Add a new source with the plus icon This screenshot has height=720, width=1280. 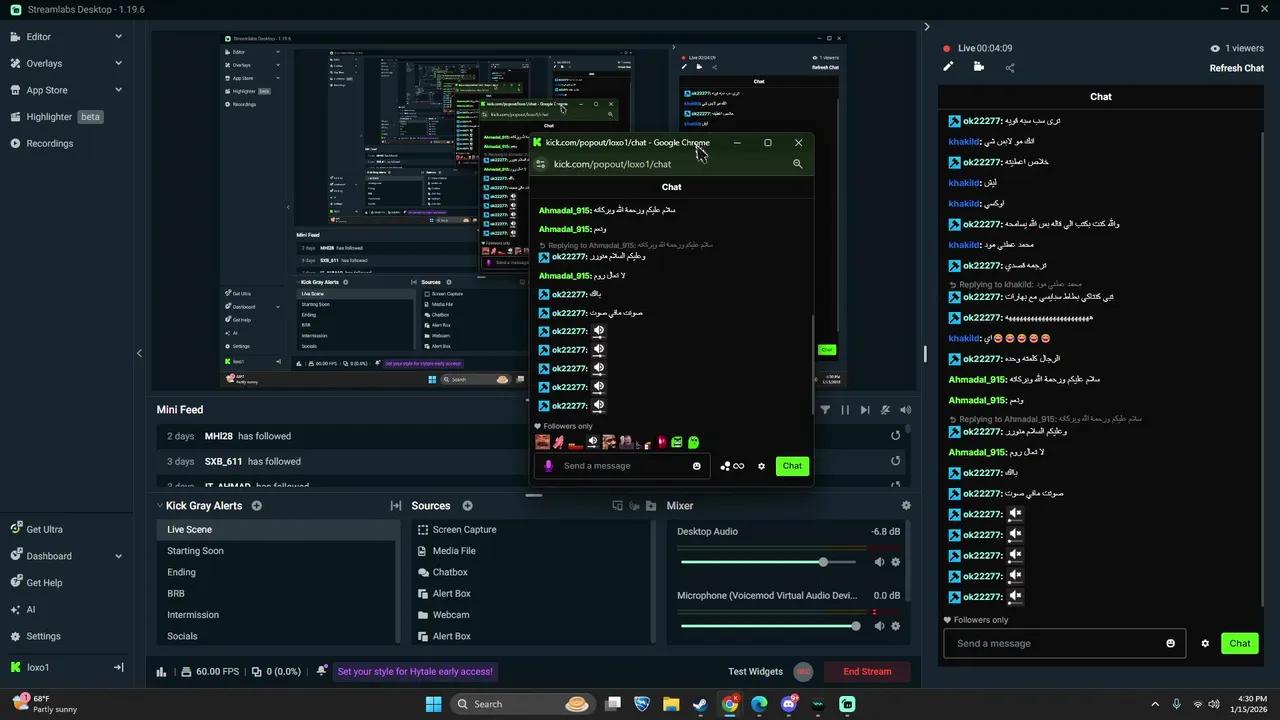point(467,506)
